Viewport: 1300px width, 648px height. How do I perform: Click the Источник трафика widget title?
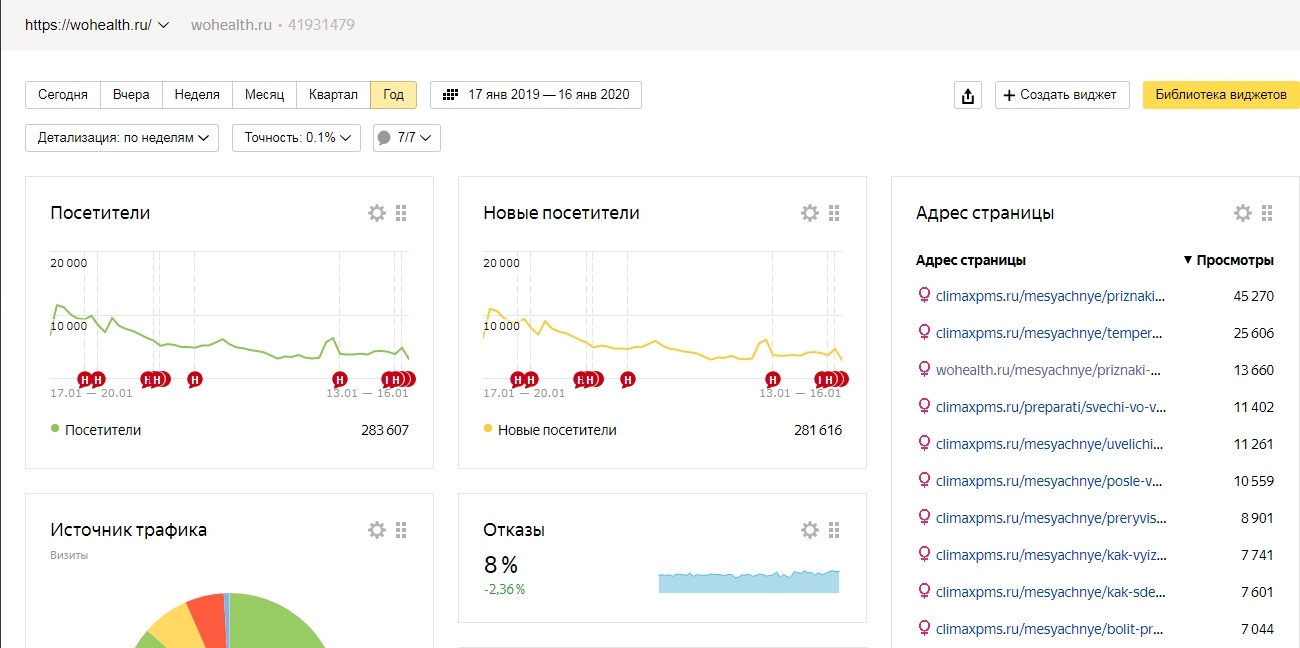129,530
